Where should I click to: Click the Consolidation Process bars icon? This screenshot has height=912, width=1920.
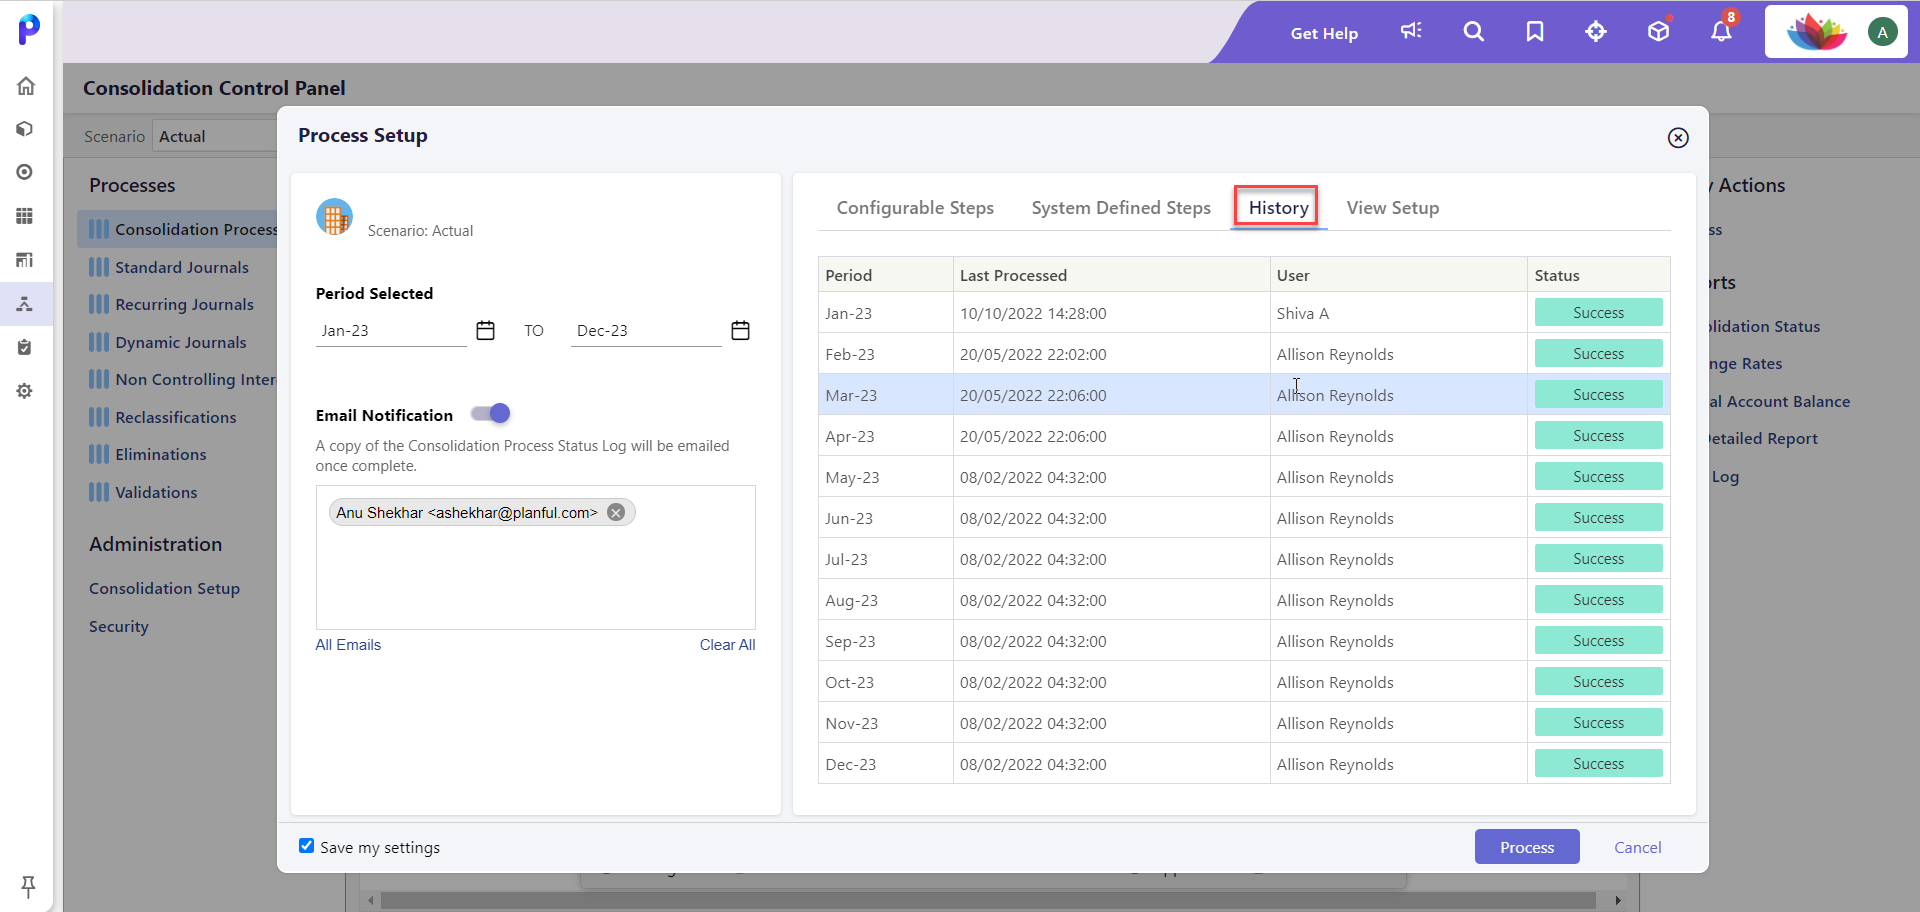(98, 229)
